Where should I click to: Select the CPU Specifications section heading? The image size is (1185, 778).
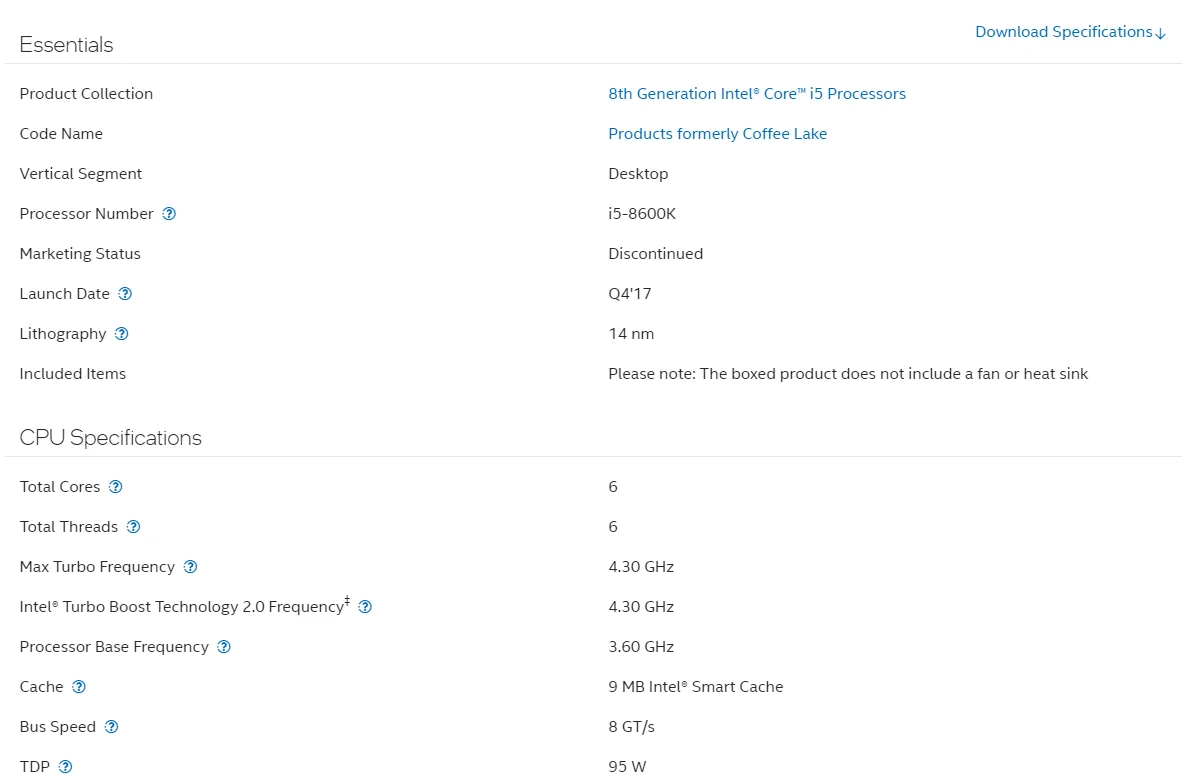pos(110,438)
